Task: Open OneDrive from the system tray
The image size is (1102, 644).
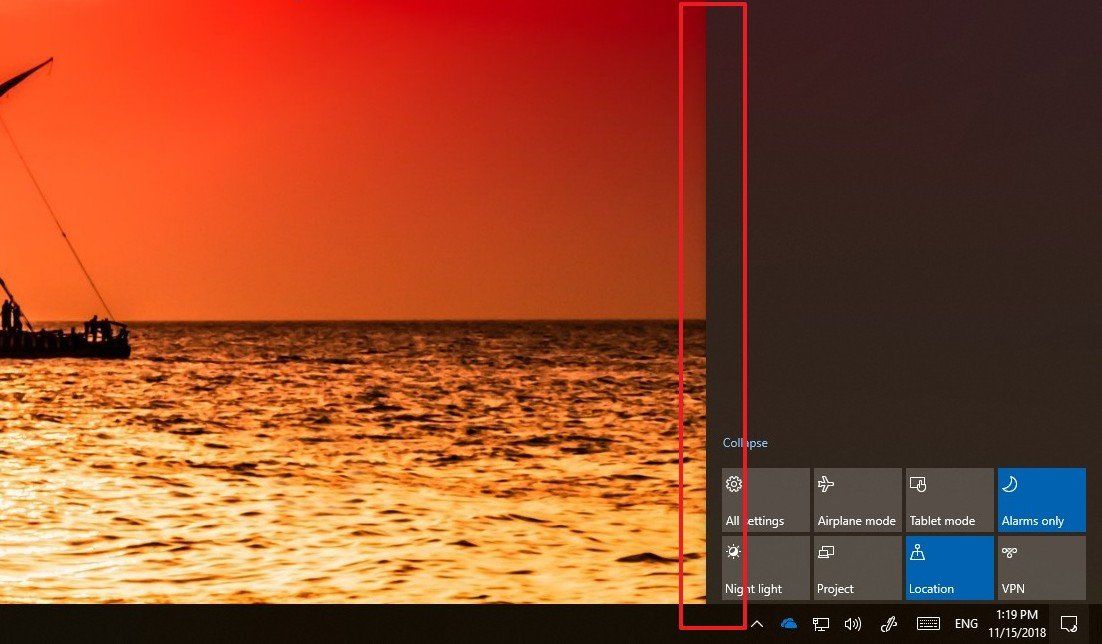Action: (789, 623)
